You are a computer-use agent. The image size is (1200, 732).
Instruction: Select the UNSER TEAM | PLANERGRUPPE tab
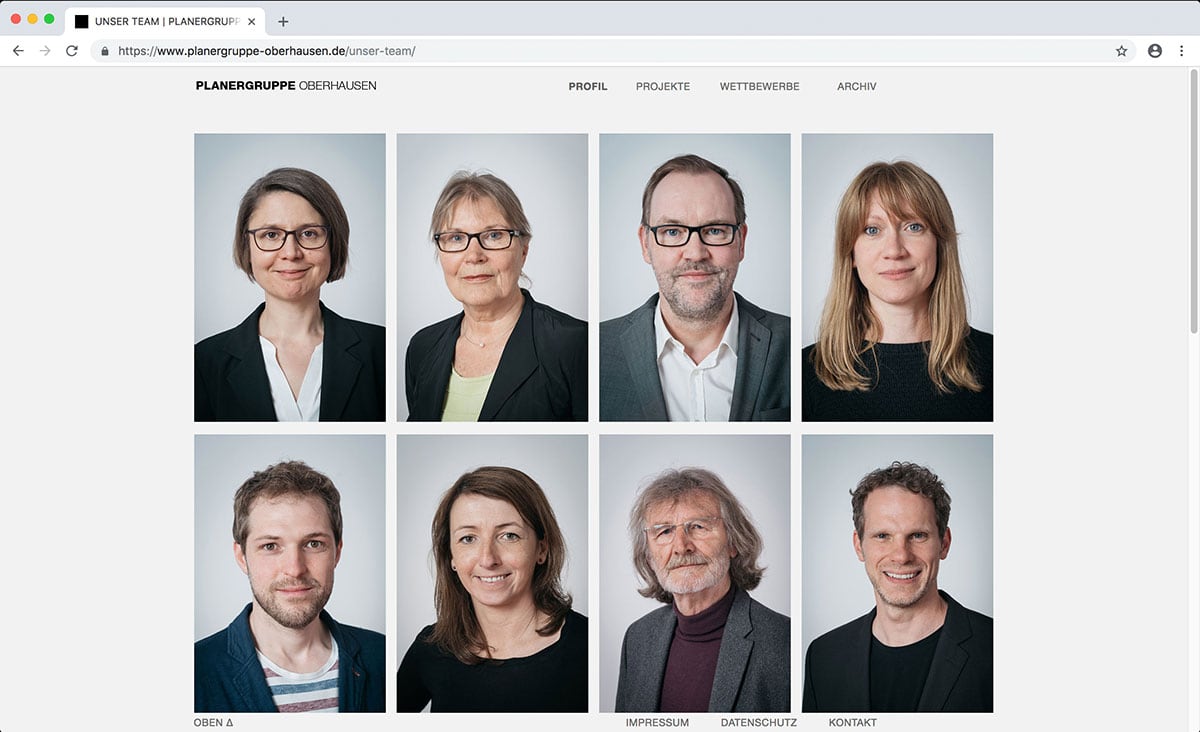pos(165,21)
